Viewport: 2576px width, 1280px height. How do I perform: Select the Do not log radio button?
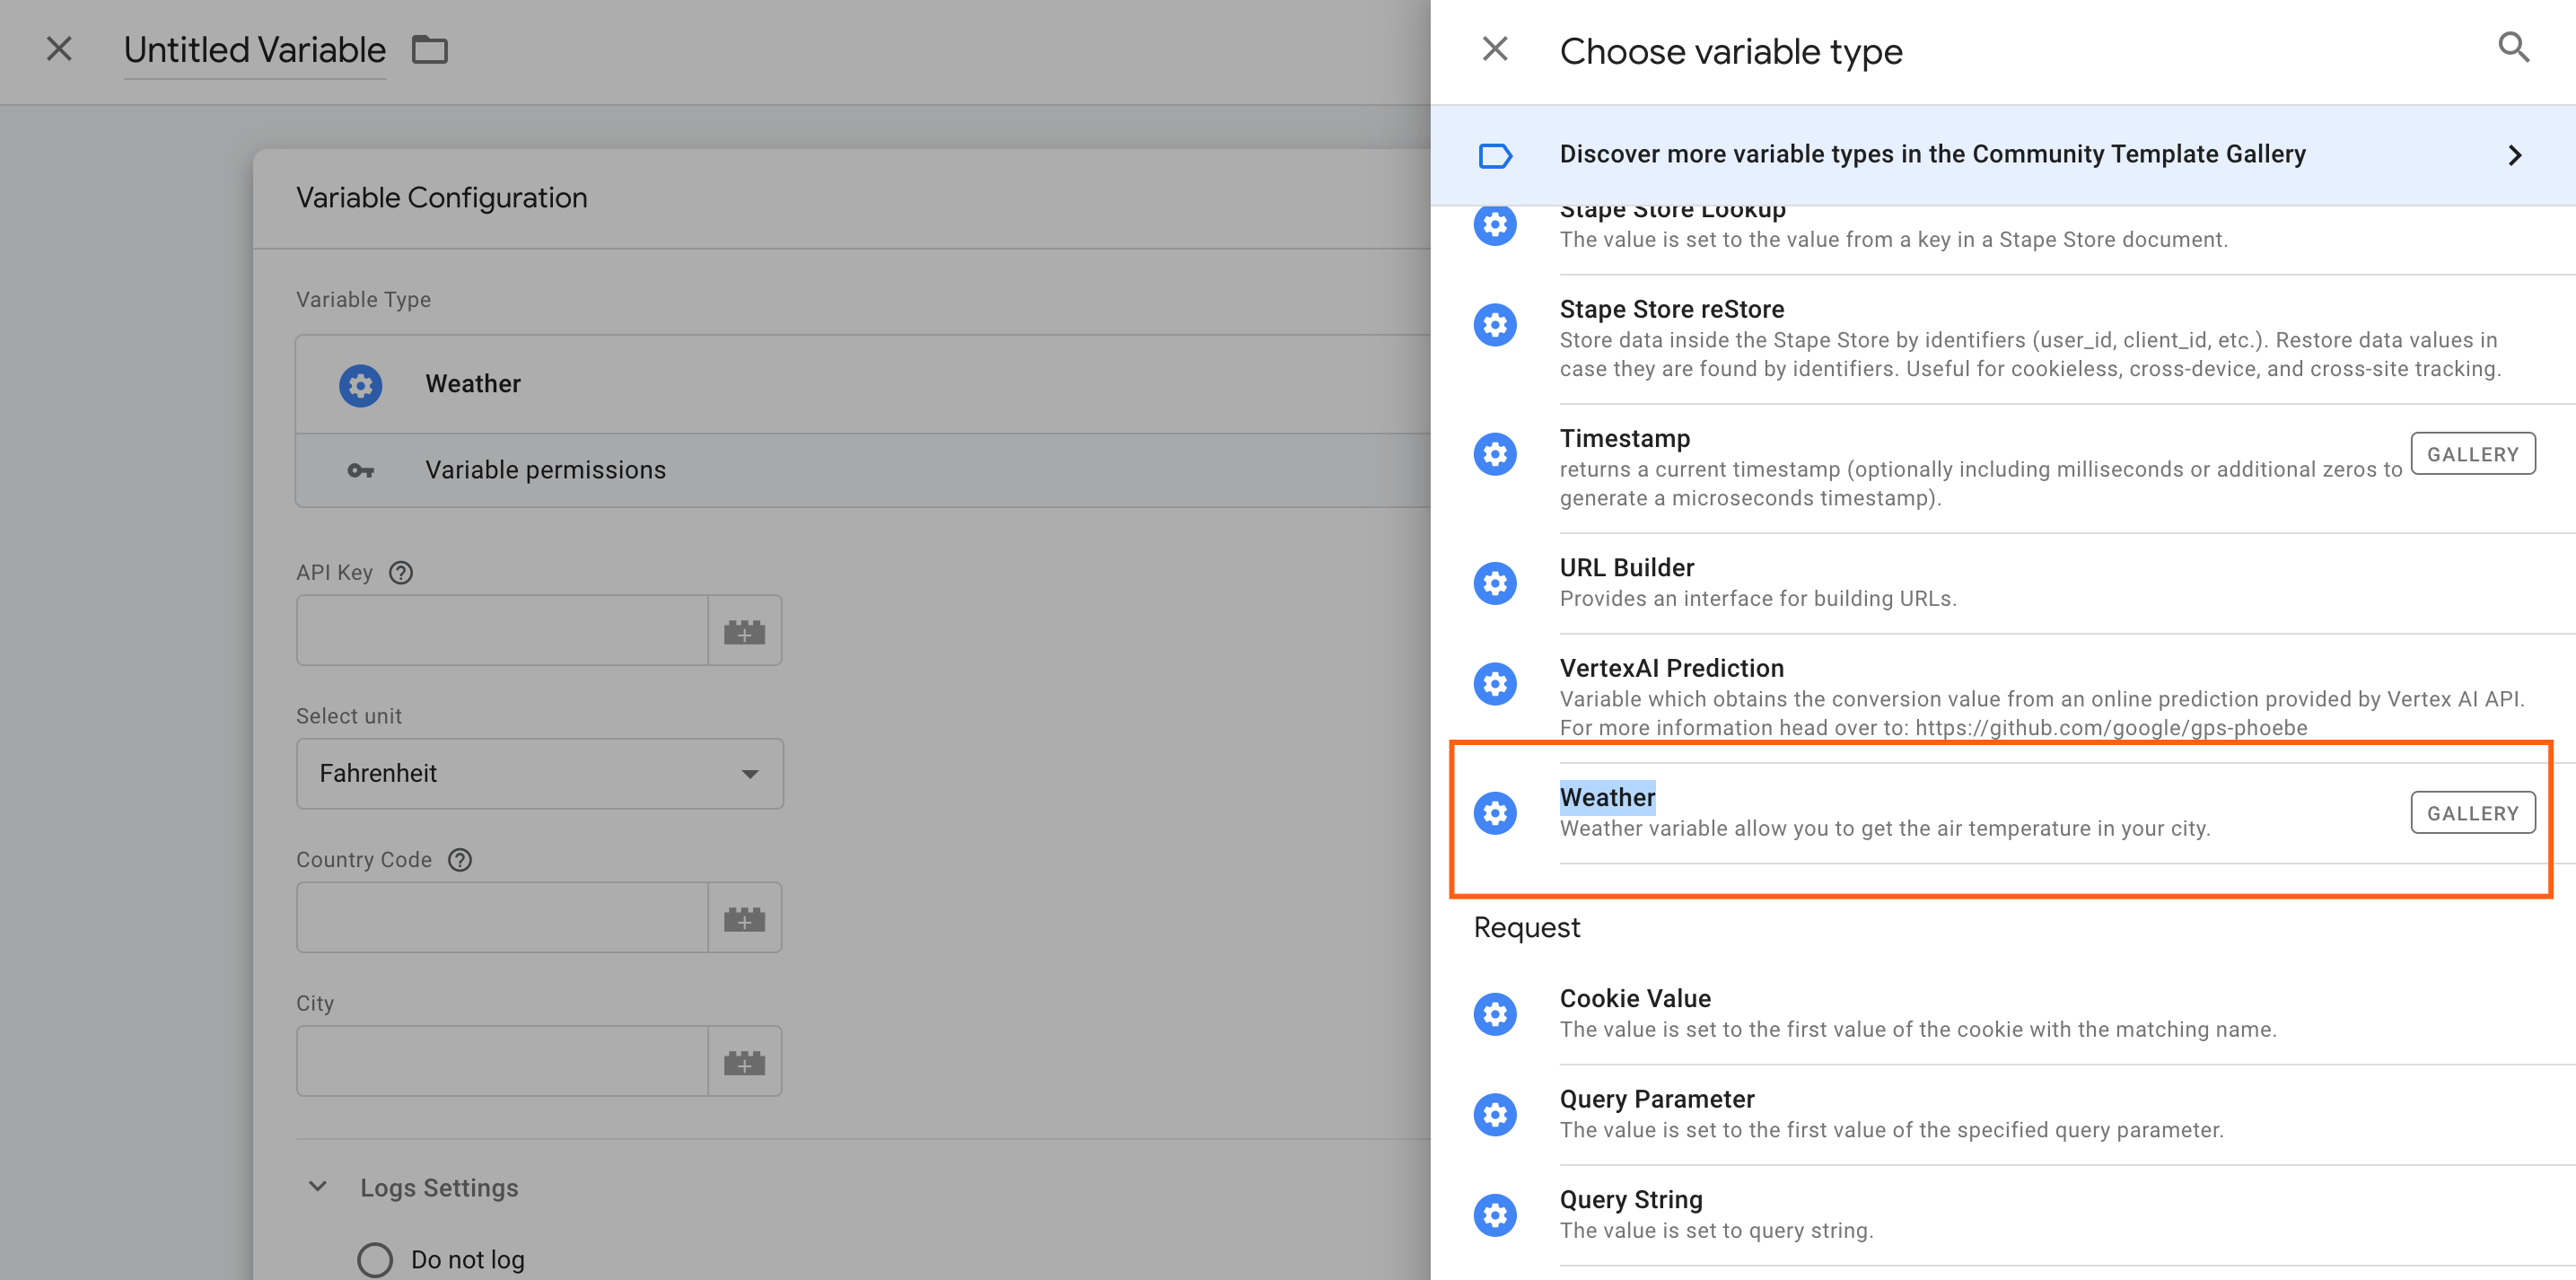[x=375, y=1259]
